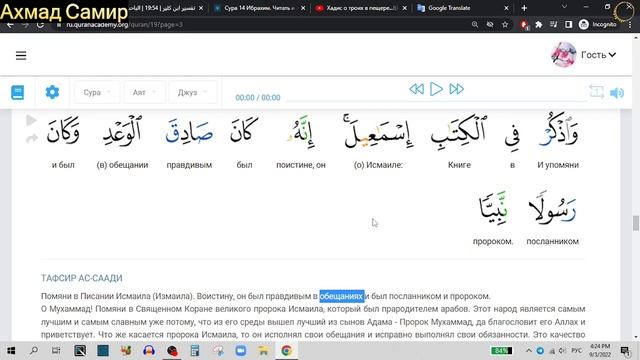The image size is (640, 360).
Task: Click the audio progress bar
Action: tap(436, 100)
